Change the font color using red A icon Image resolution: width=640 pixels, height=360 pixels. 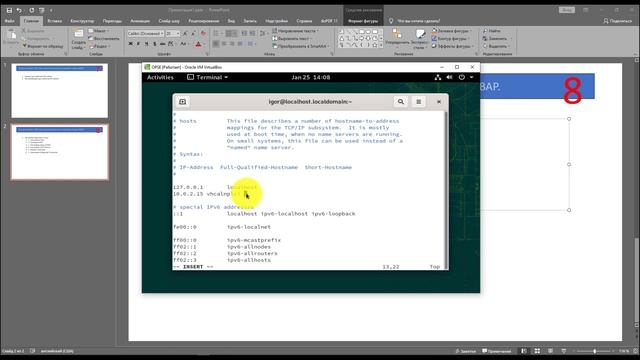pos(198,44)
